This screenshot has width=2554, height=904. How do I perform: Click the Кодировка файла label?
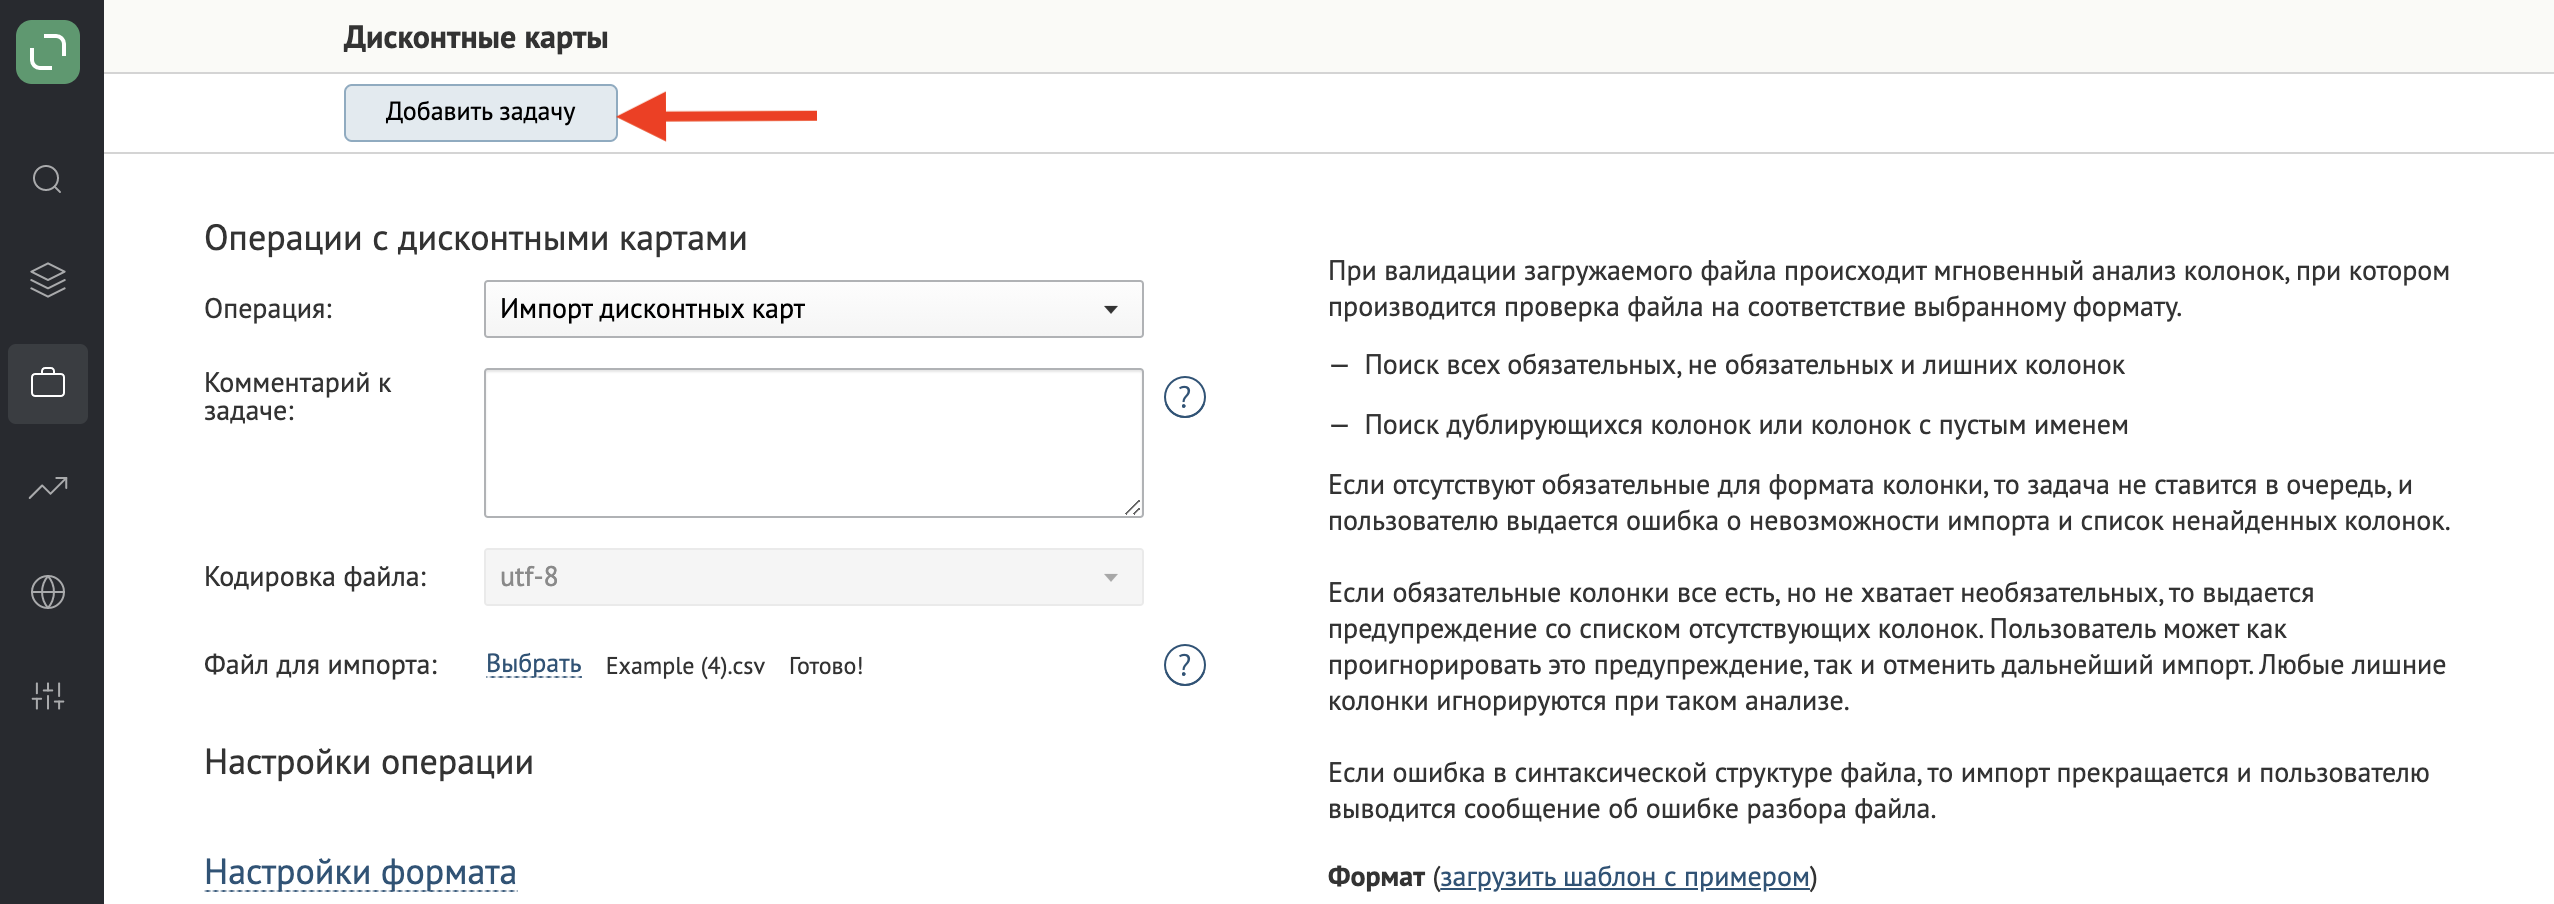click(315, 577)
